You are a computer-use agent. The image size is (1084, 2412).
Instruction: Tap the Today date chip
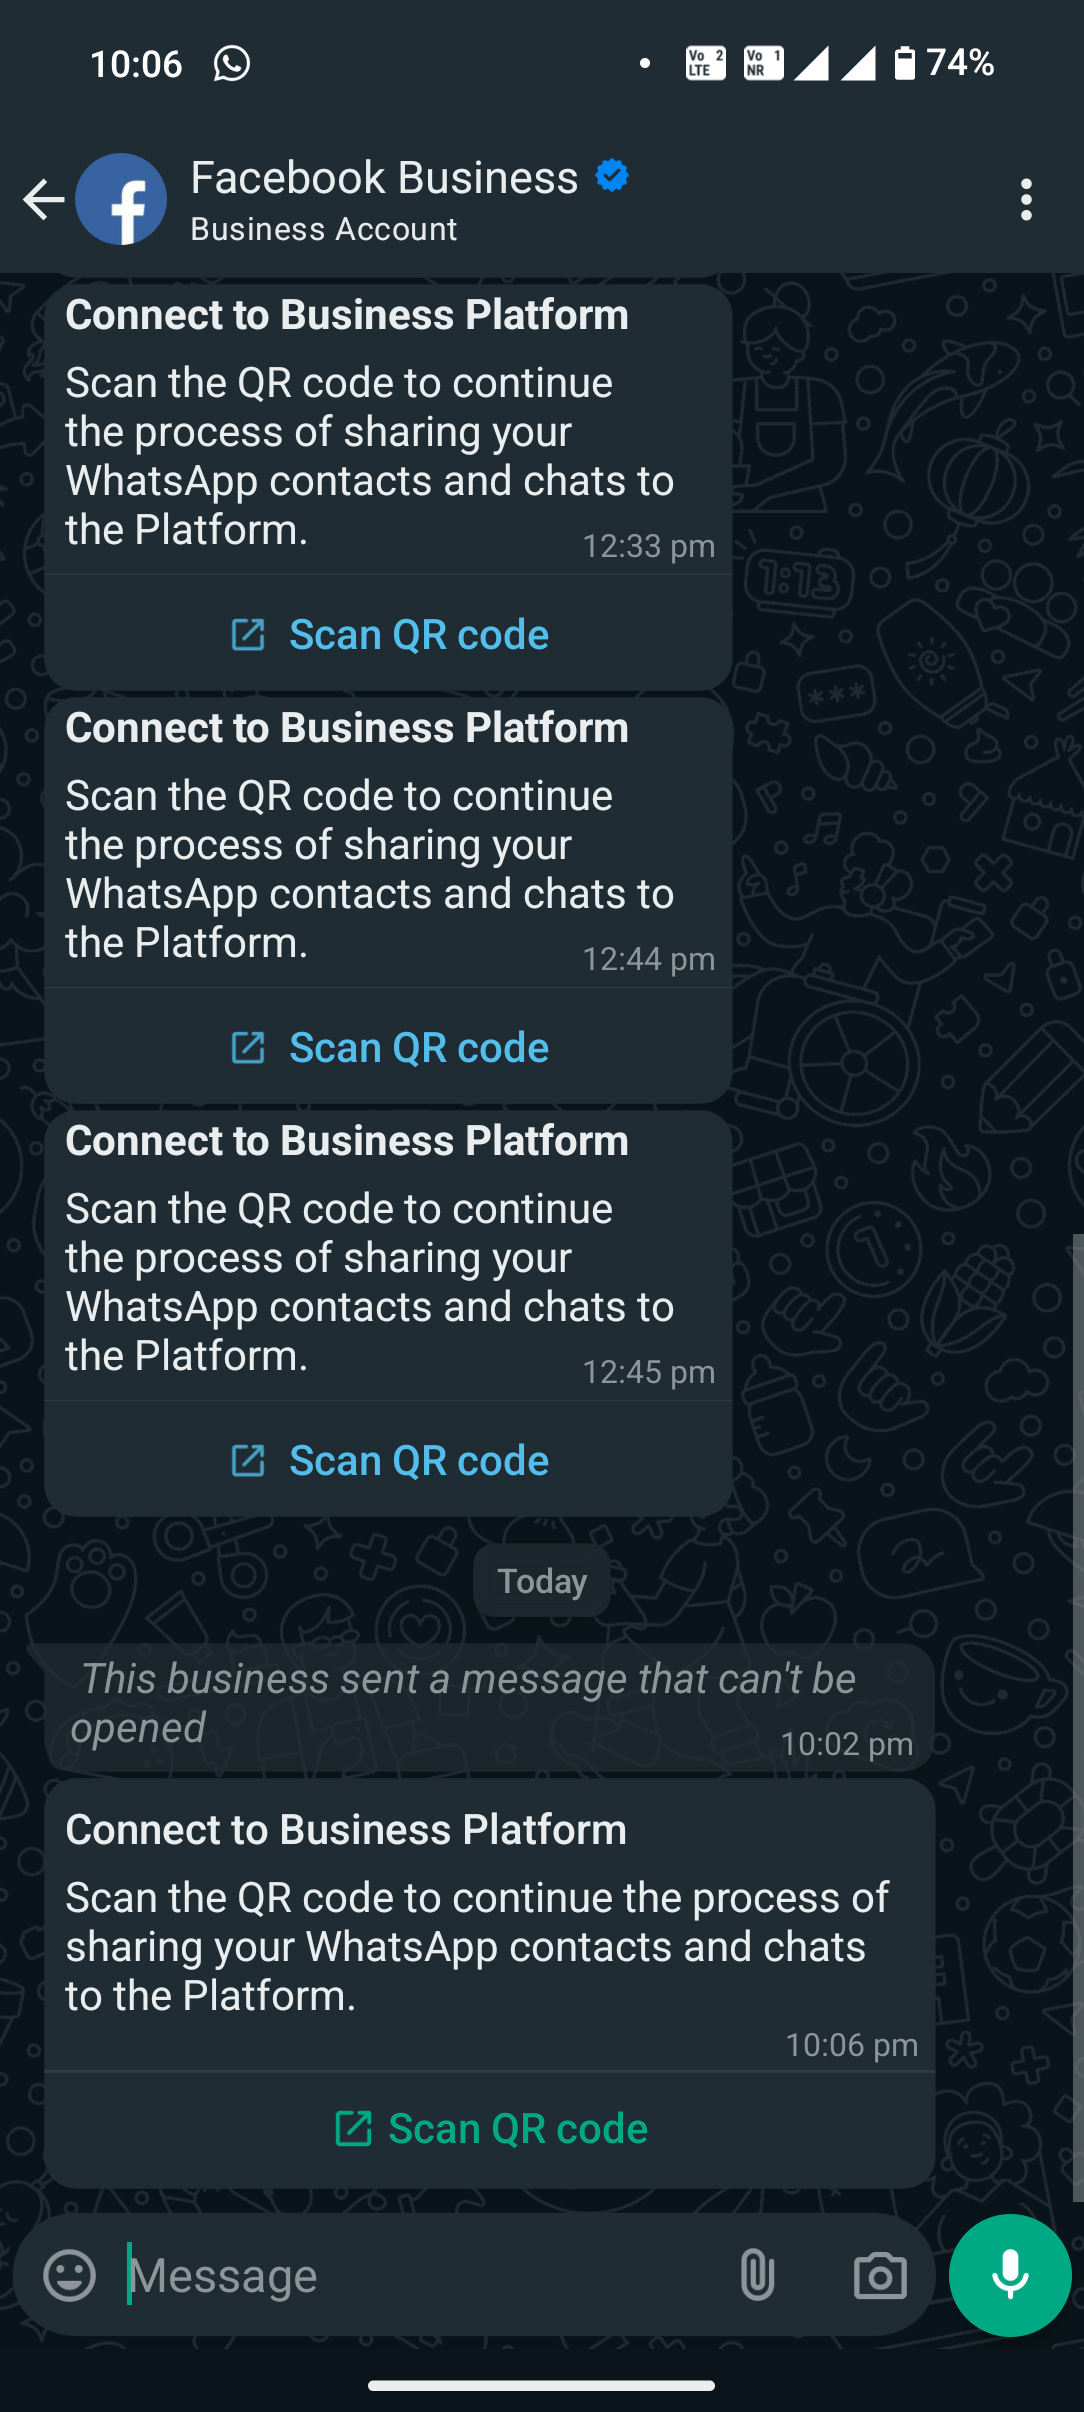[x=542, y=1581]
